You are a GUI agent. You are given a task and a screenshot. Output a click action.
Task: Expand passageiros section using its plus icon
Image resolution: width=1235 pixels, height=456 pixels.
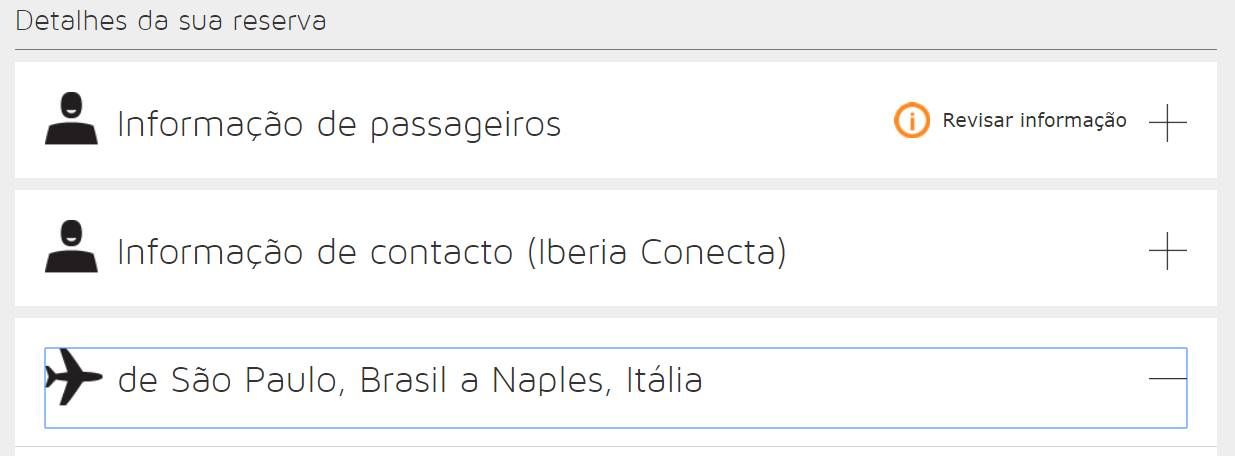click(1167, 122)
